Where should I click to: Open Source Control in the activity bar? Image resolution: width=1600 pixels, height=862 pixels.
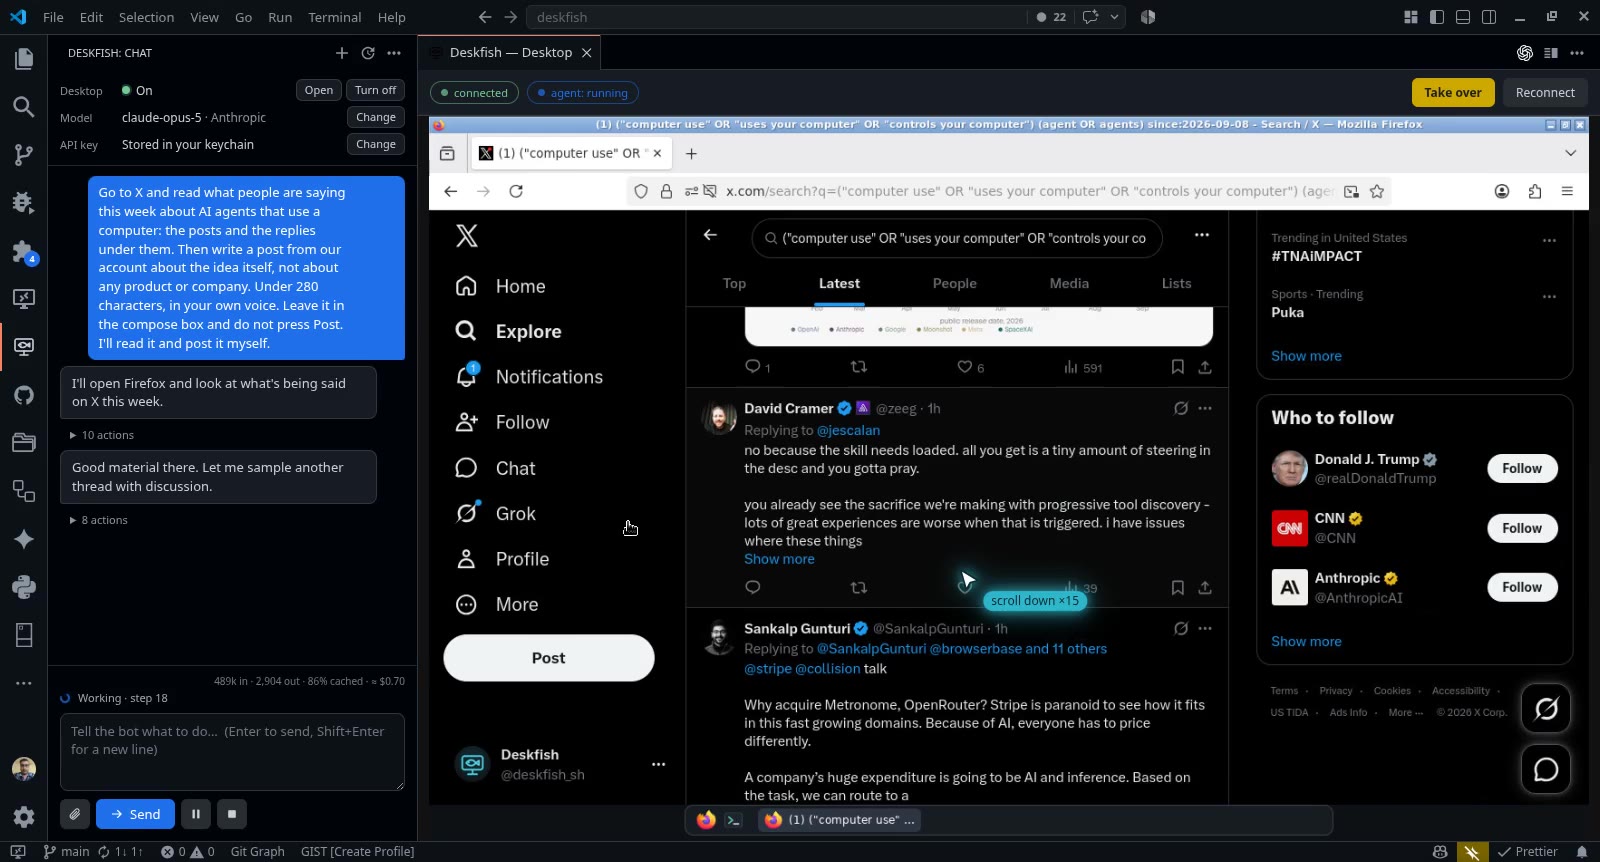[24, 155]
